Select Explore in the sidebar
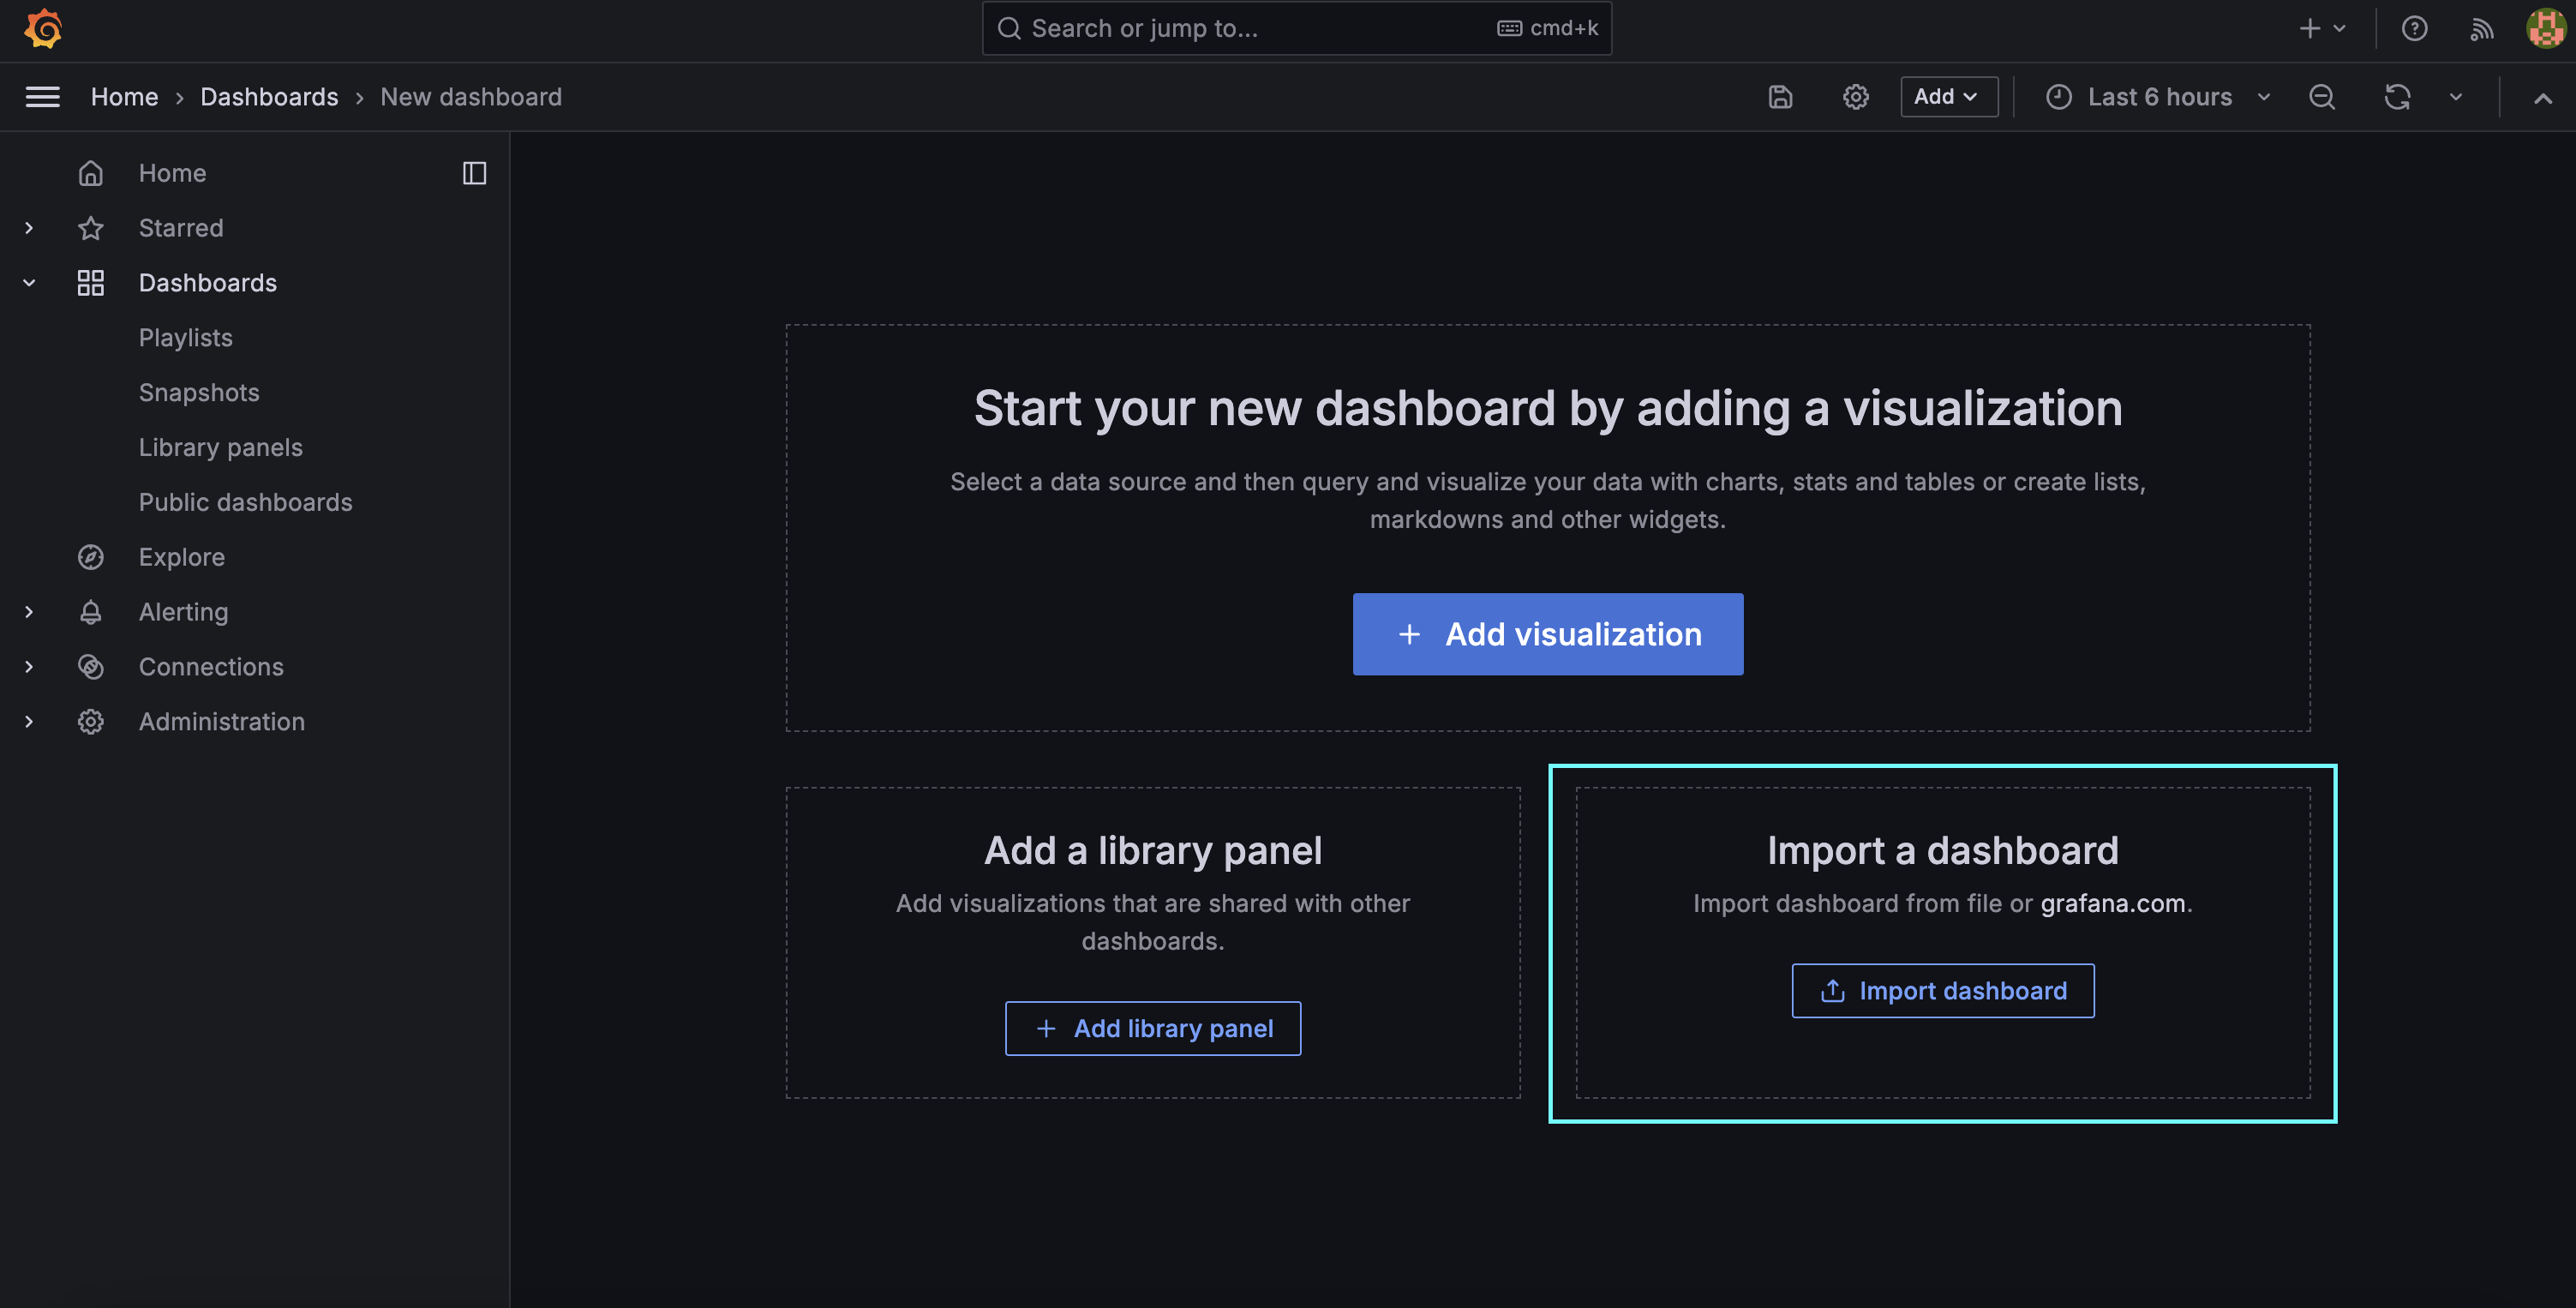Image resolution: width=2576 pixels, height=1308 pixels. (181, 557)
